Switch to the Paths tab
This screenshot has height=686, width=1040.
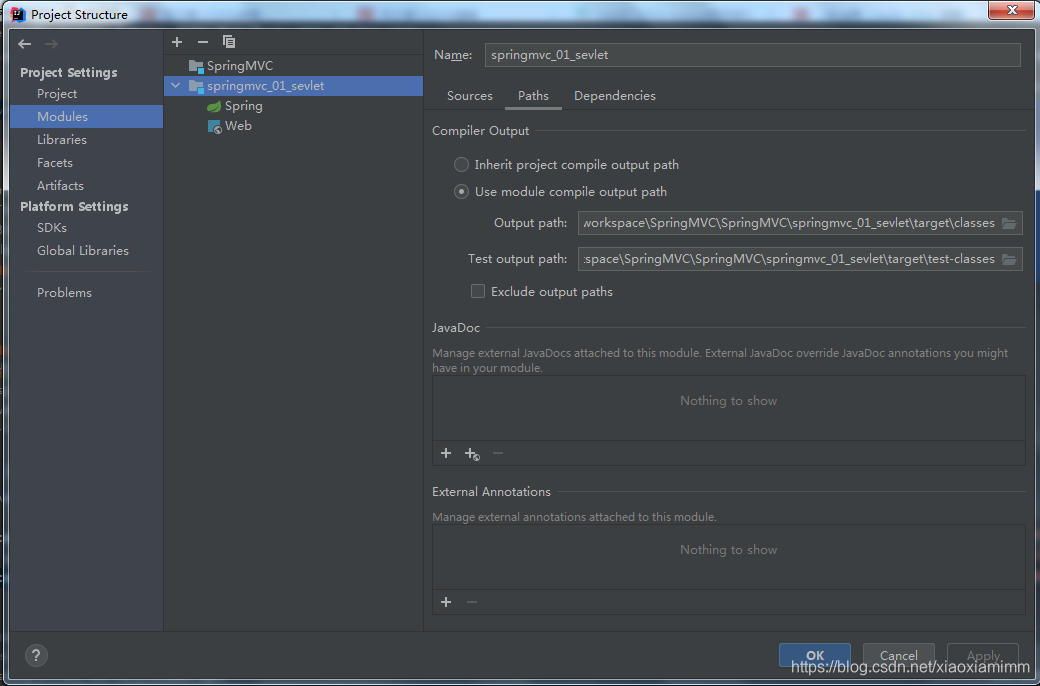pos(533,96)
